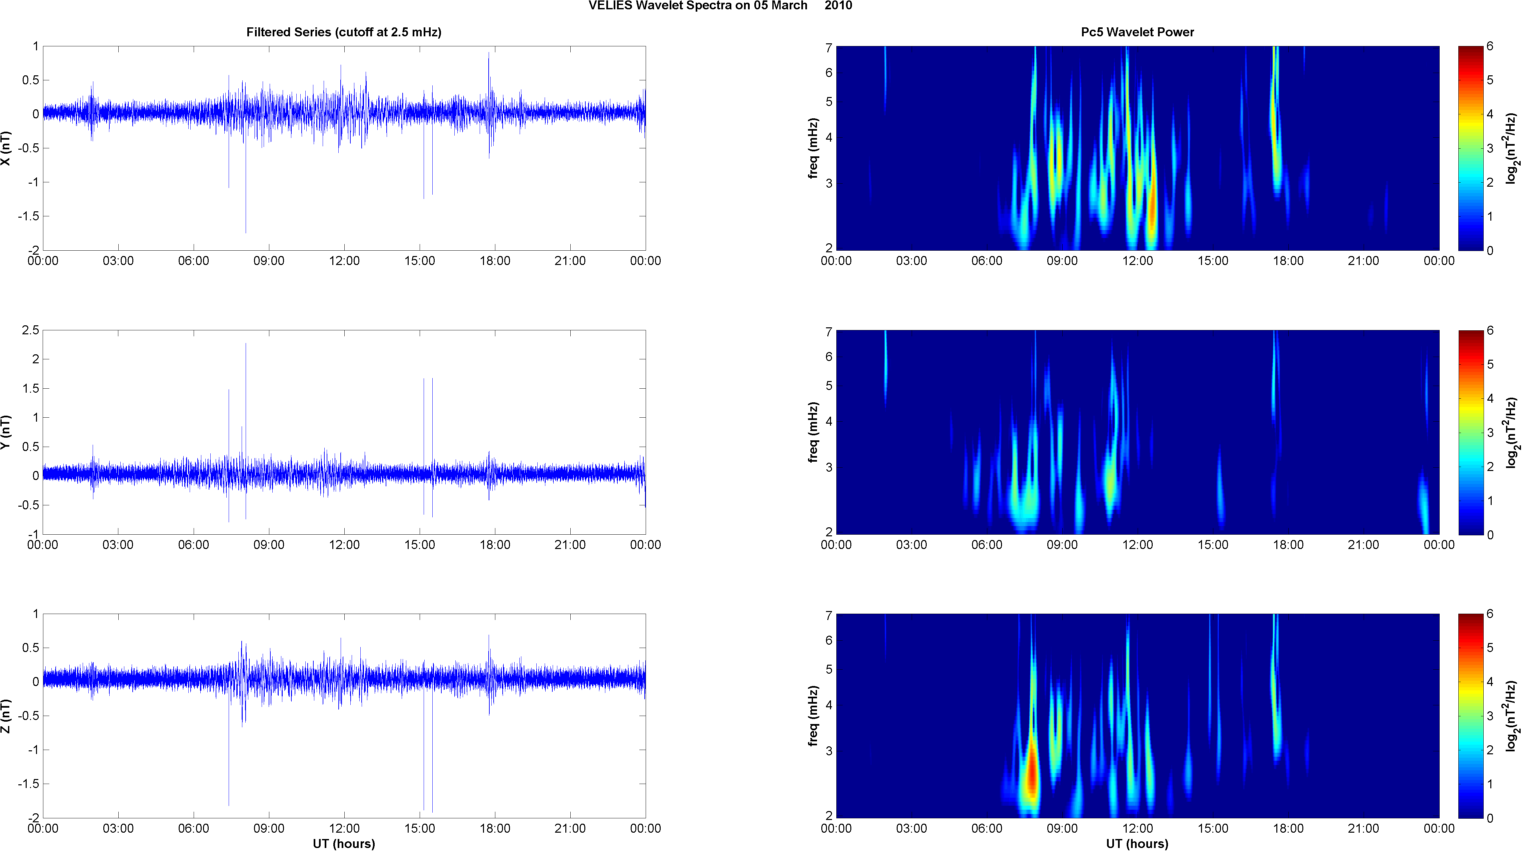The width and height of the screenshot is (1522, 851).
Task: Click the "X (nT)" axis label
Action: click(x=6, y=148)
